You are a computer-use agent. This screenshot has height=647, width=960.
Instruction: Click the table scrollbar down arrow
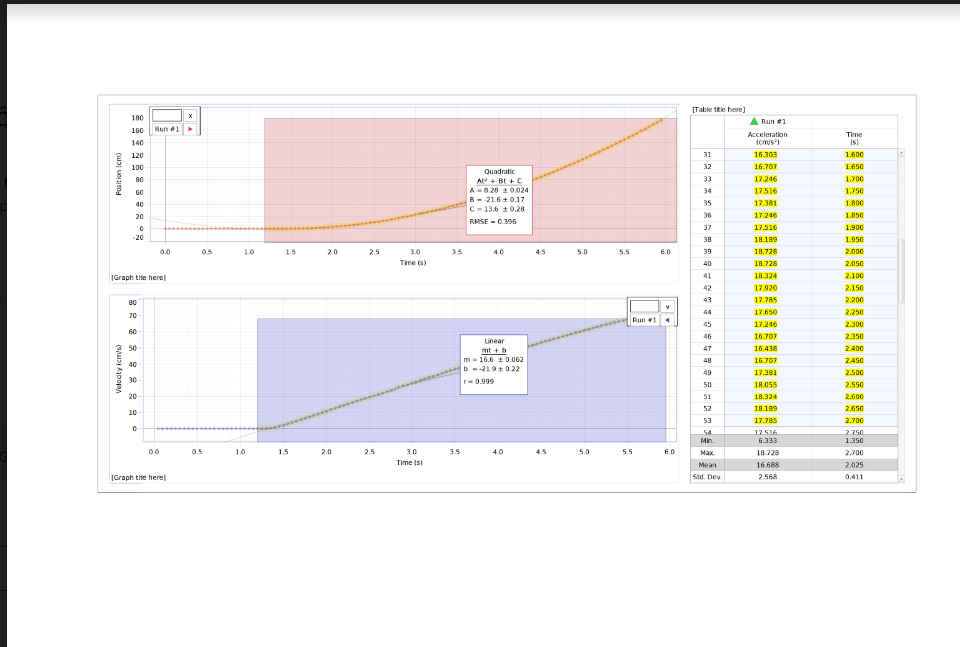(901, 479)
